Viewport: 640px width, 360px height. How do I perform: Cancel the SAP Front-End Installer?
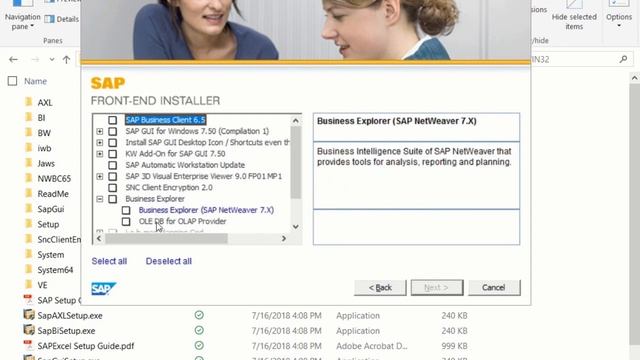(494, 288)
